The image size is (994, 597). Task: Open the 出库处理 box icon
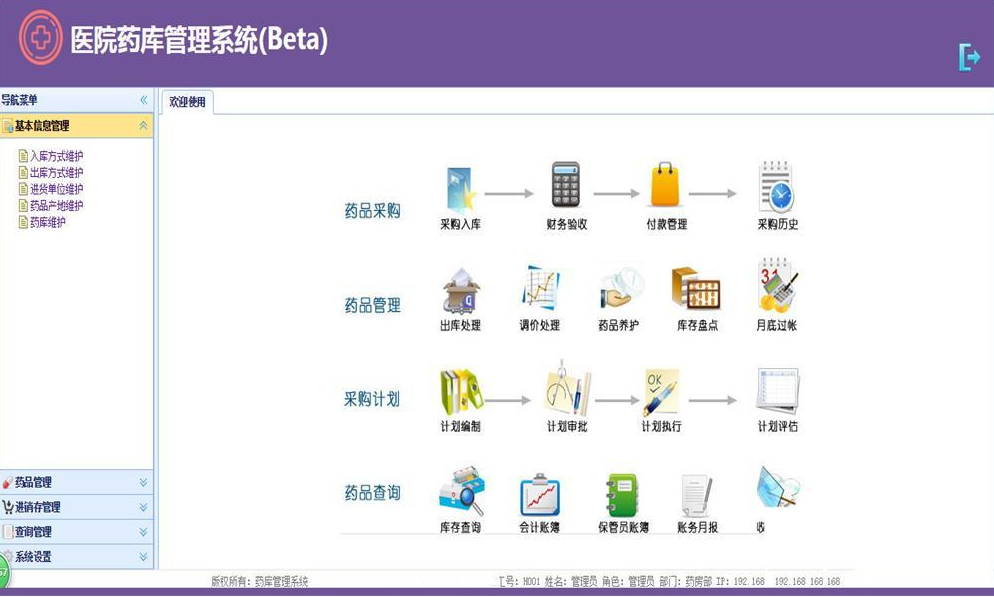tap(461, 290)
